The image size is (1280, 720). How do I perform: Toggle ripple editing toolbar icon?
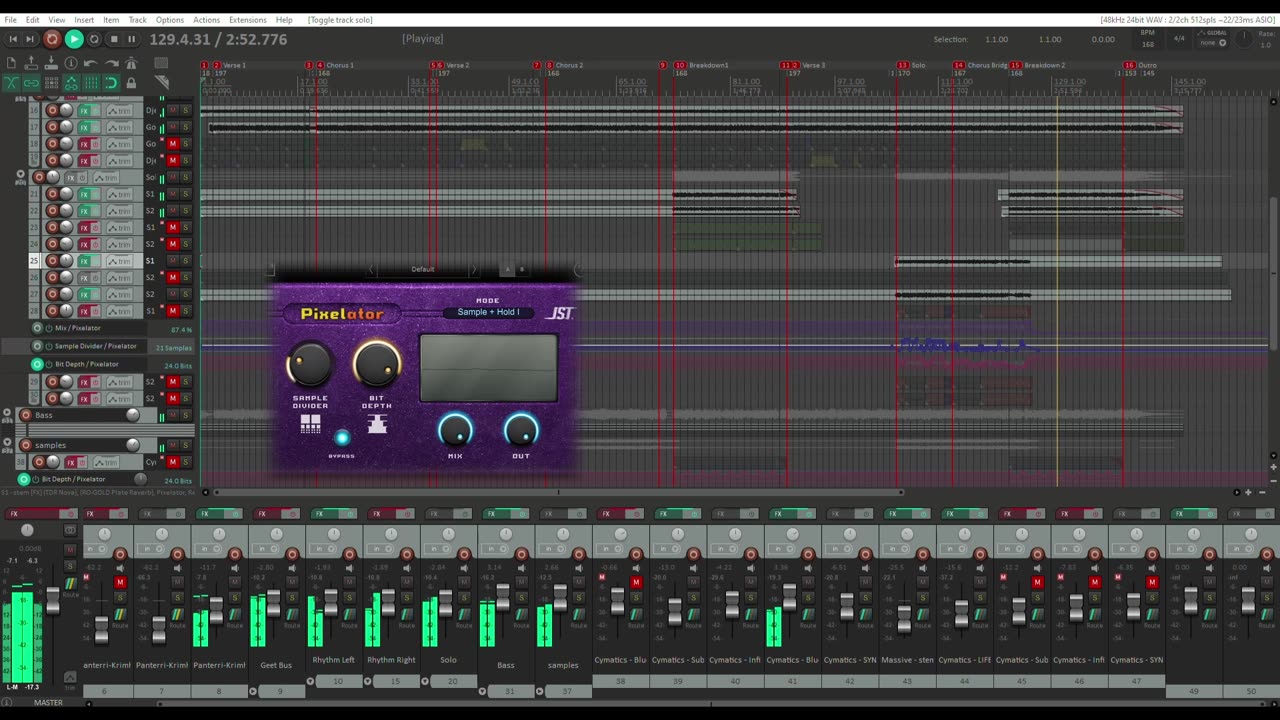tap(50, 83)
